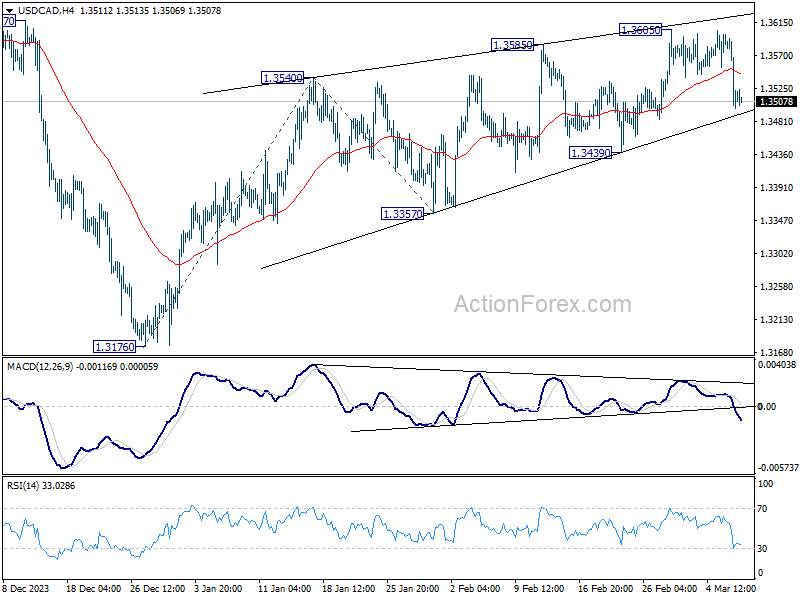Click the RSI(14) 33.0286 indicator label
Viewport: 800px width, 600px height.
click(x=41, y=486)
